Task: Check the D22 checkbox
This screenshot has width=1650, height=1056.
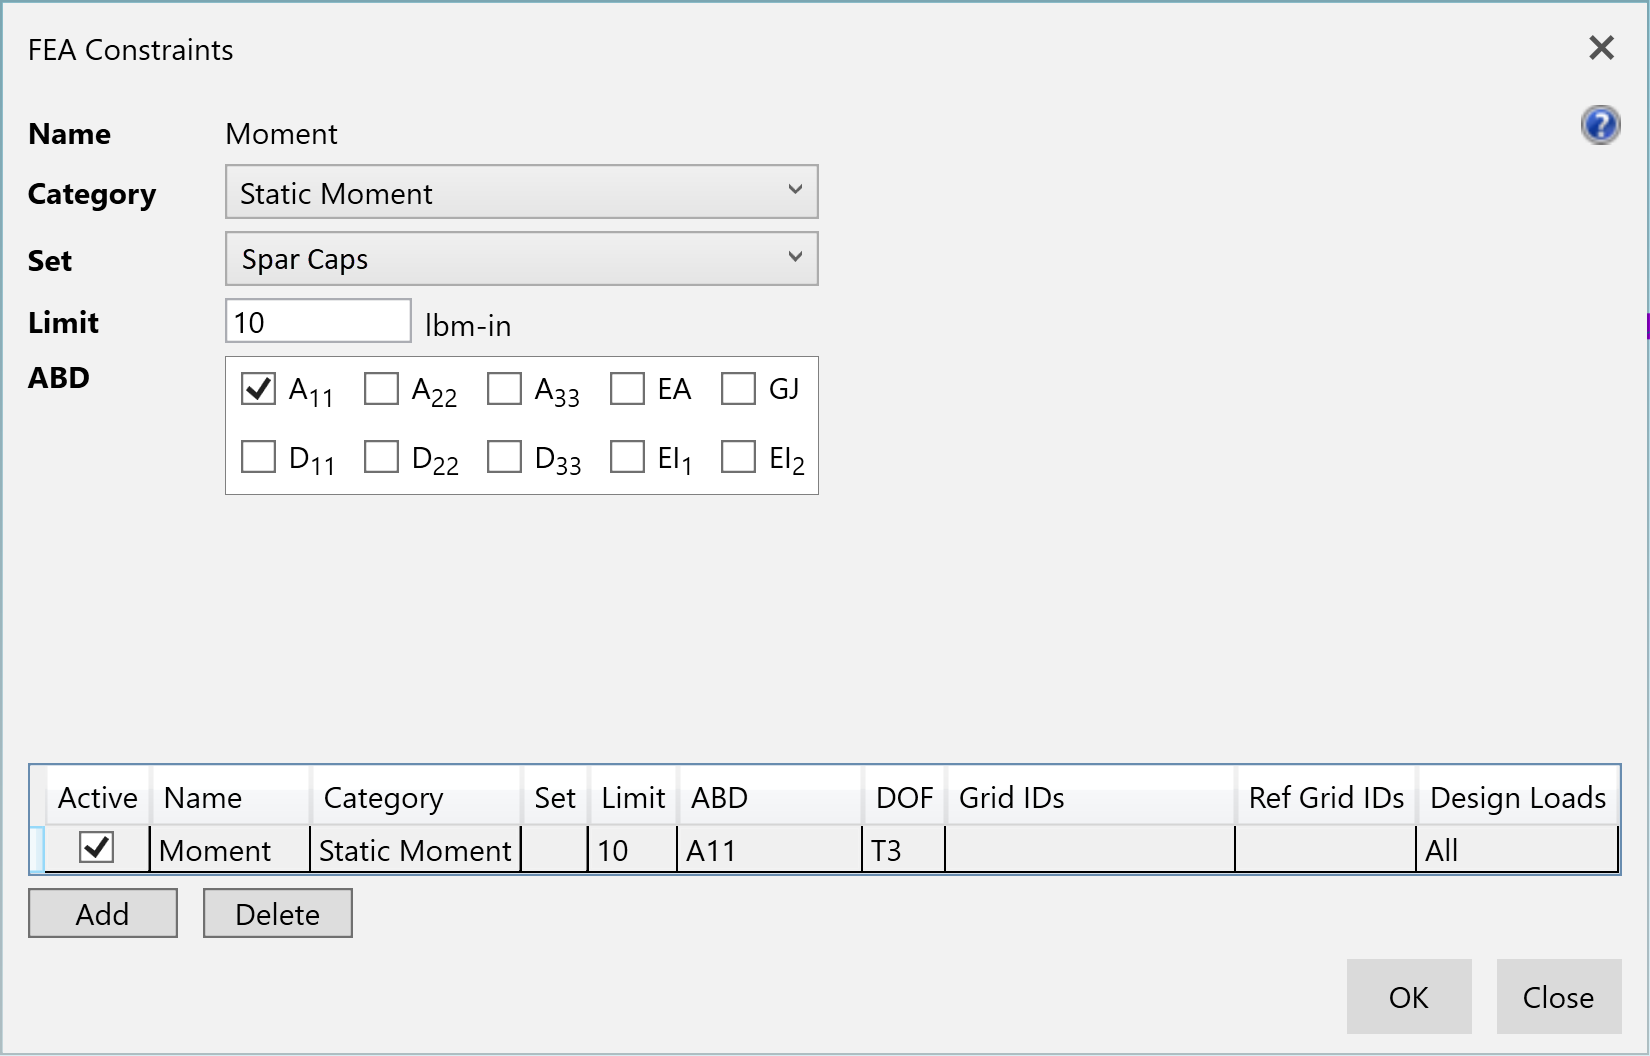Action: pyautogui.click(x=381, y=456)
